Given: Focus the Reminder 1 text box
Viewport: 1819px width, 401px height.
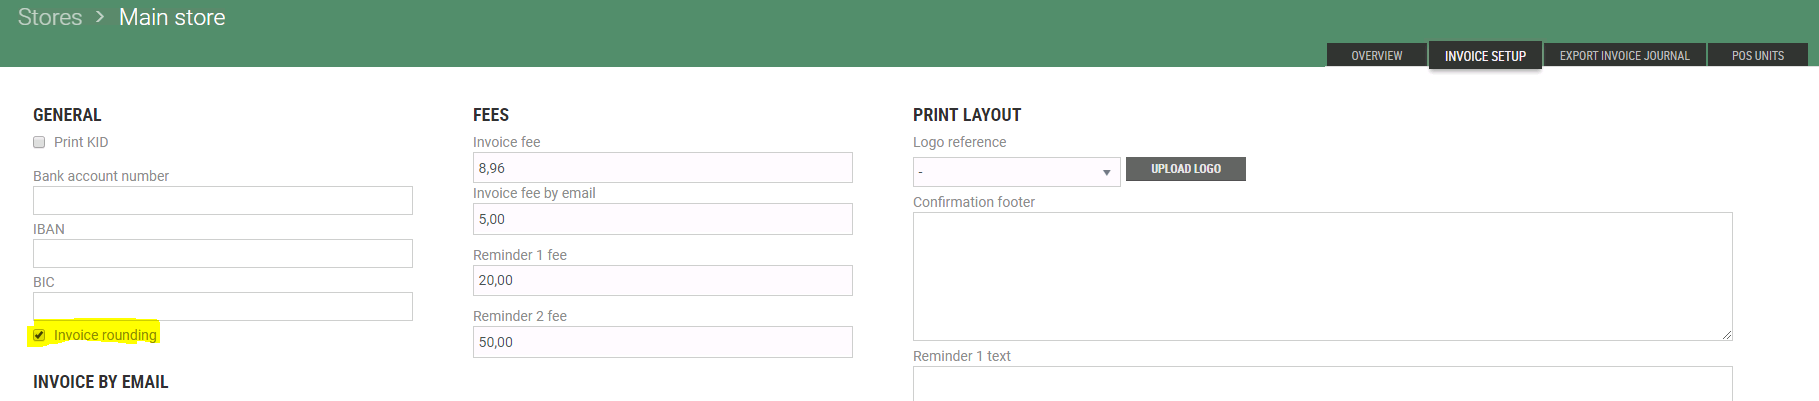Looking at the screenshot, I should (1322, 385).
